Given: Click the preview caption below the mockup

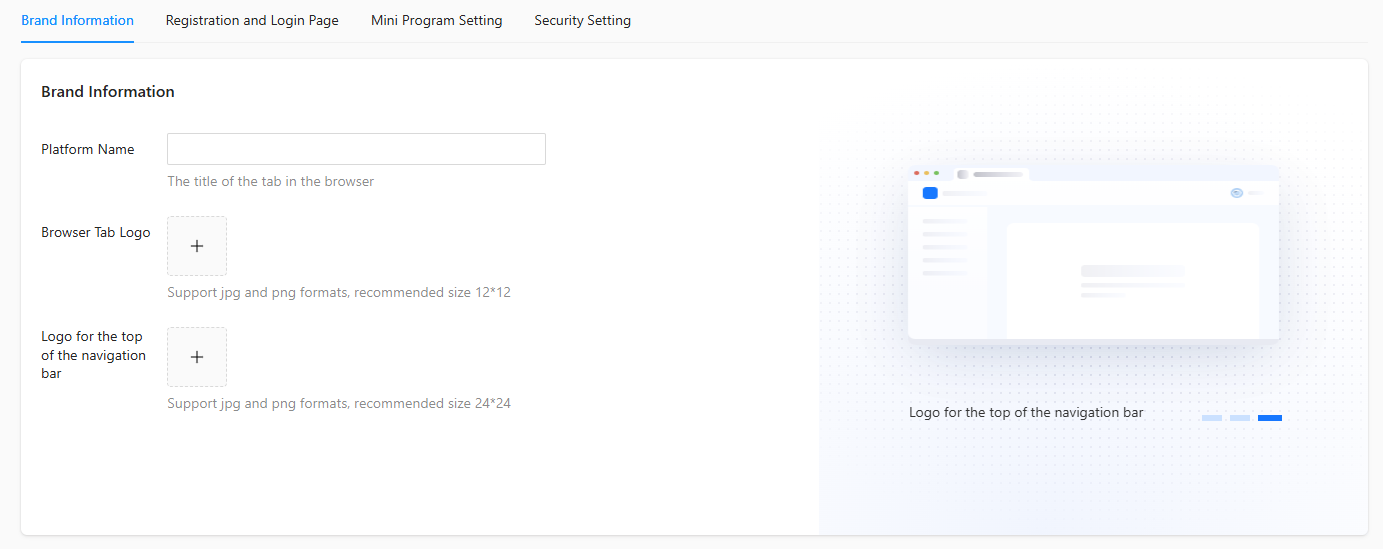Looking at the screenshot, I should (1026, 412).
